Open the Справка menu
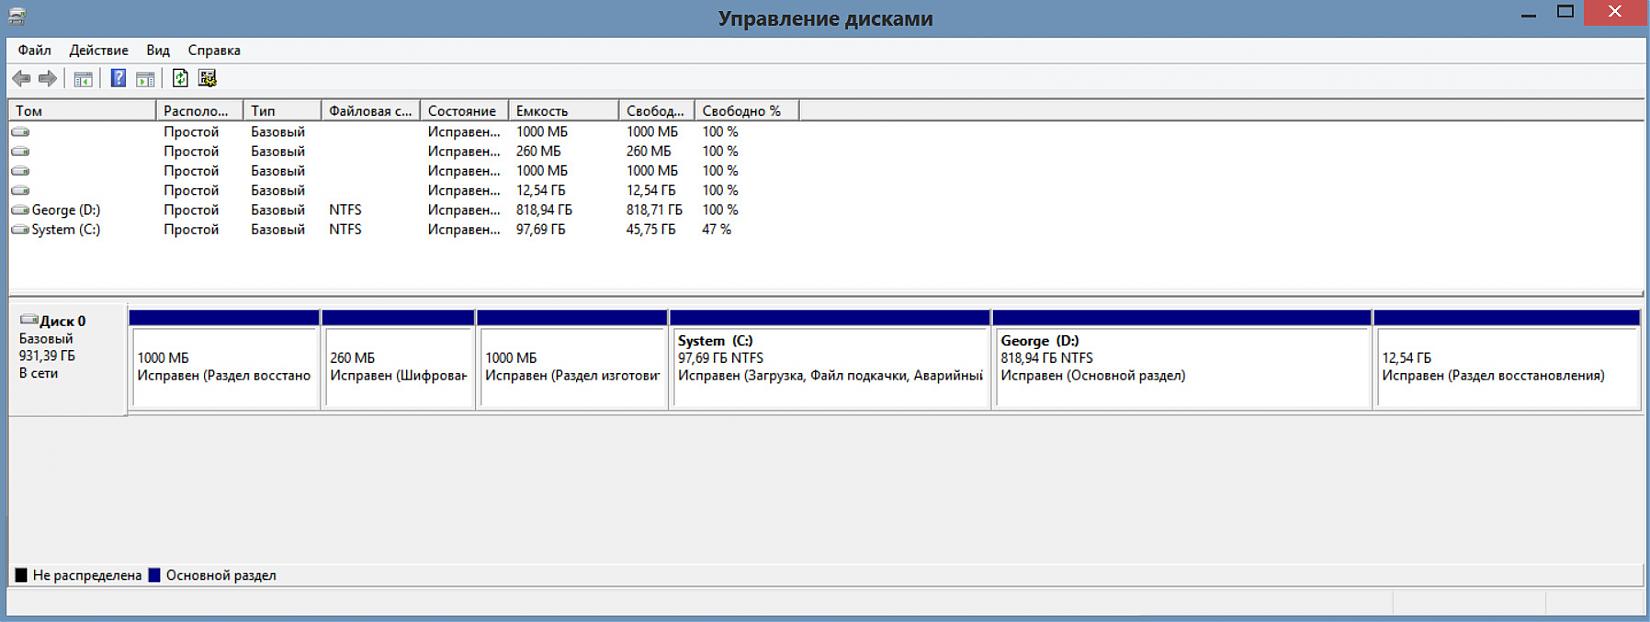The image size is (1650, 622). [214, 50]
